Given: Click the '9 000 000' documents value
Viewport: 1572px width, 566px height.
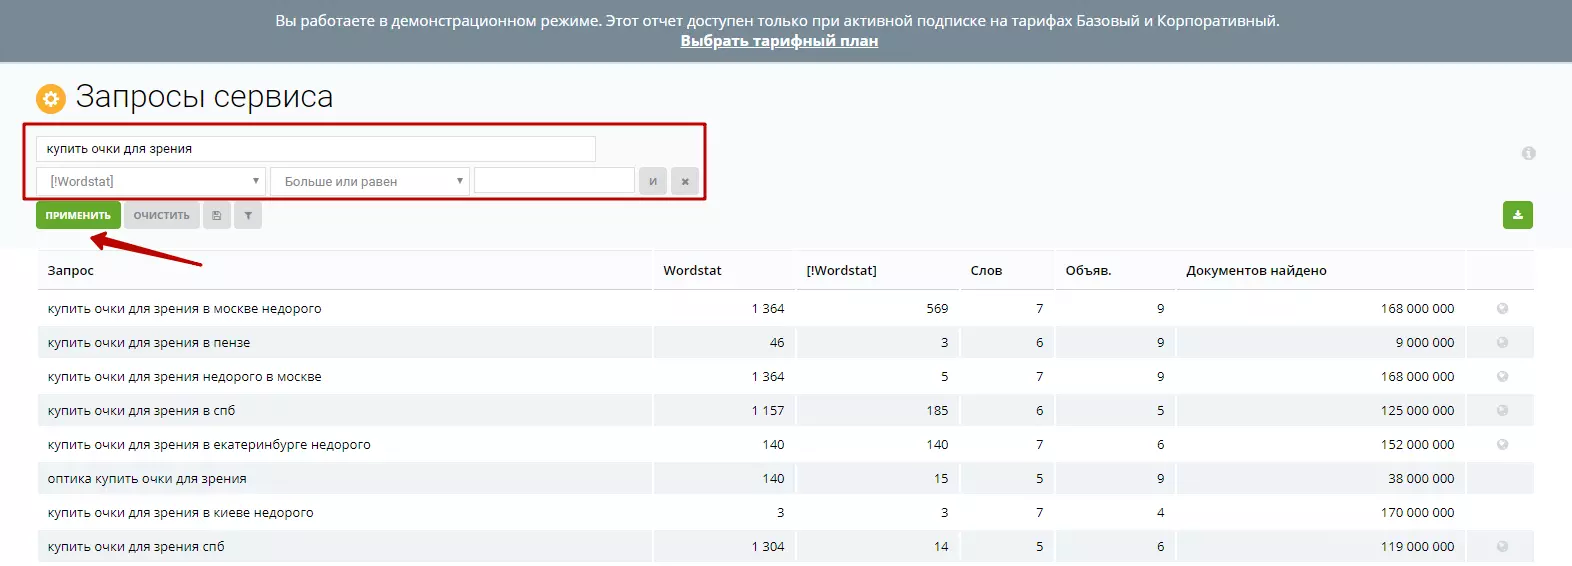Looking at the screenshot, I should (1425, 343).
